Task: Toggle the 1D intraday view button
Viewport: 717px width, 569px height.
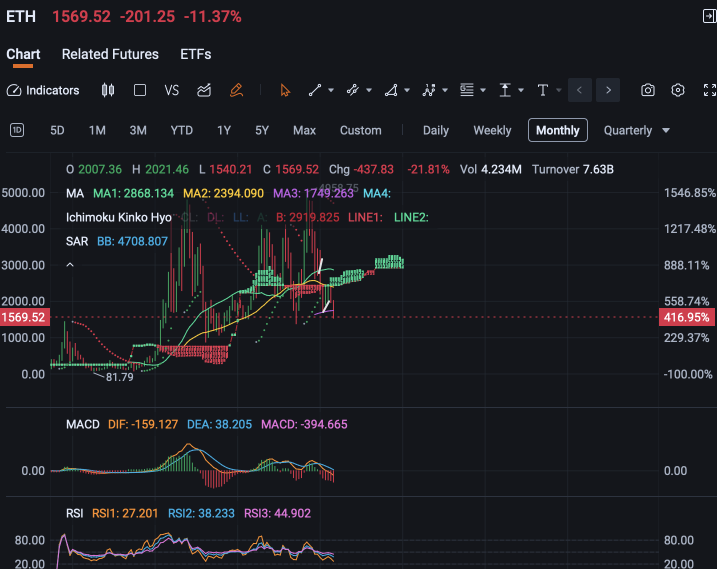Action: pyautogui.click(x=17, y=130)
